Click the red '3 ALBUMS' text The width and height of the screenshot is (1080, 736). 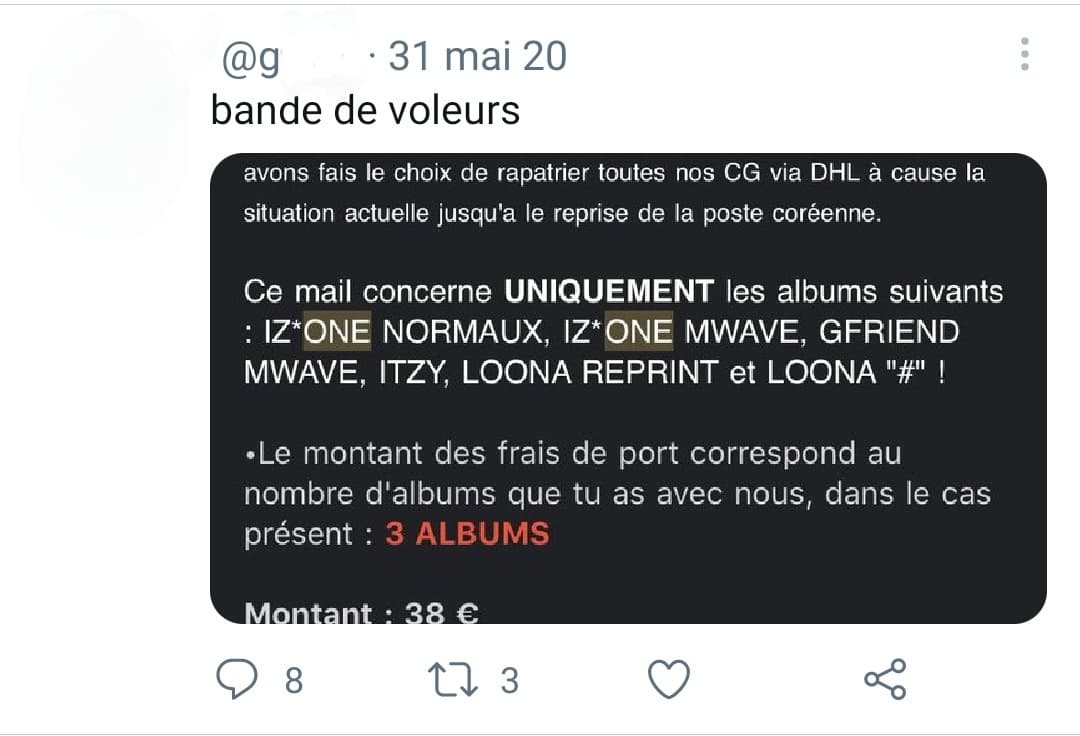tap(468, 534)
